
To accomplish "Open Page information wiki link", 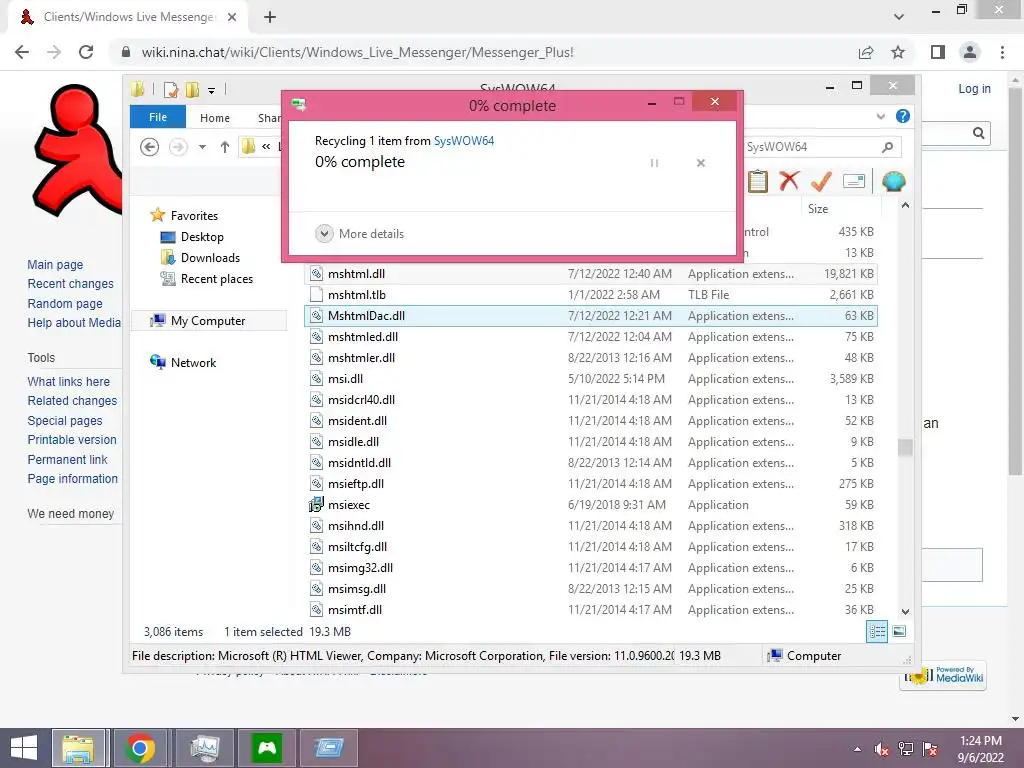I will [x=72, y=479].
